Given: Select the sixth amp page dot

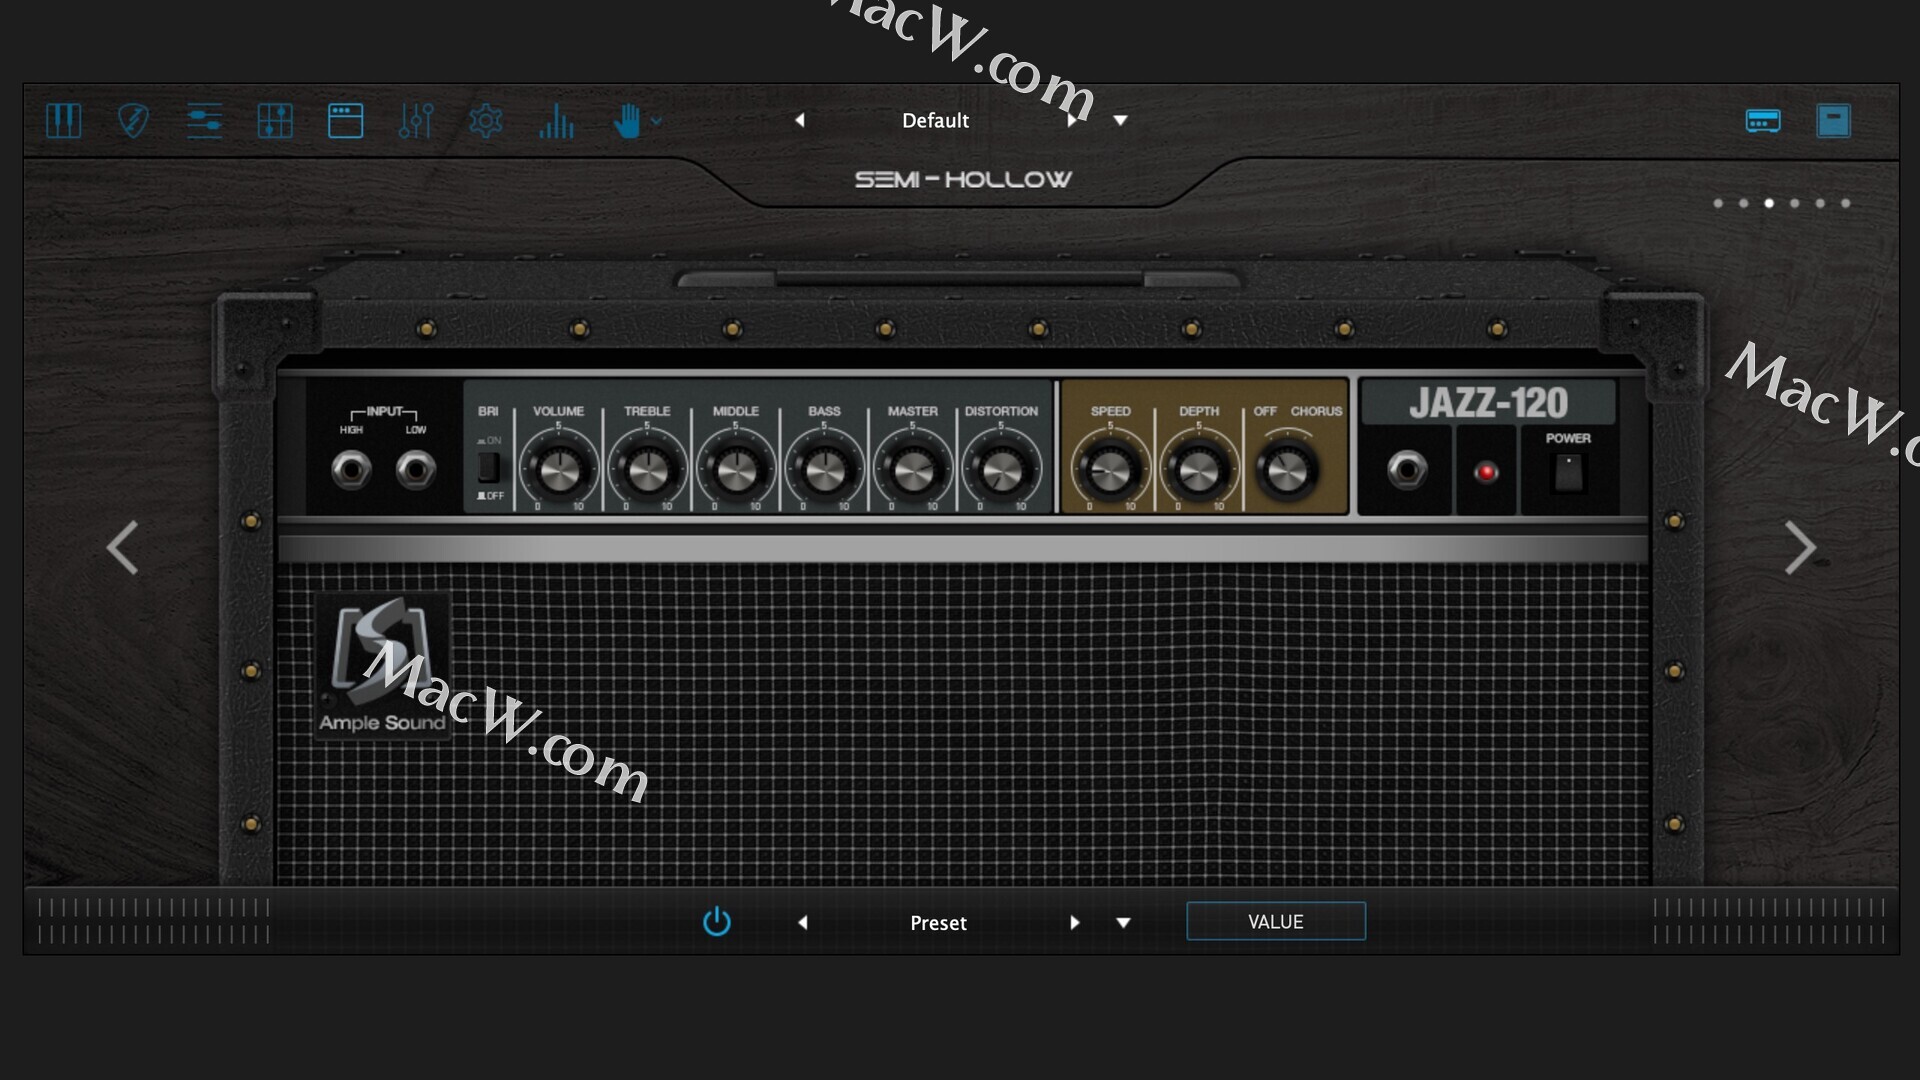Looking at the screenshot, I should pyautogui.click(x=1846, y=203).
